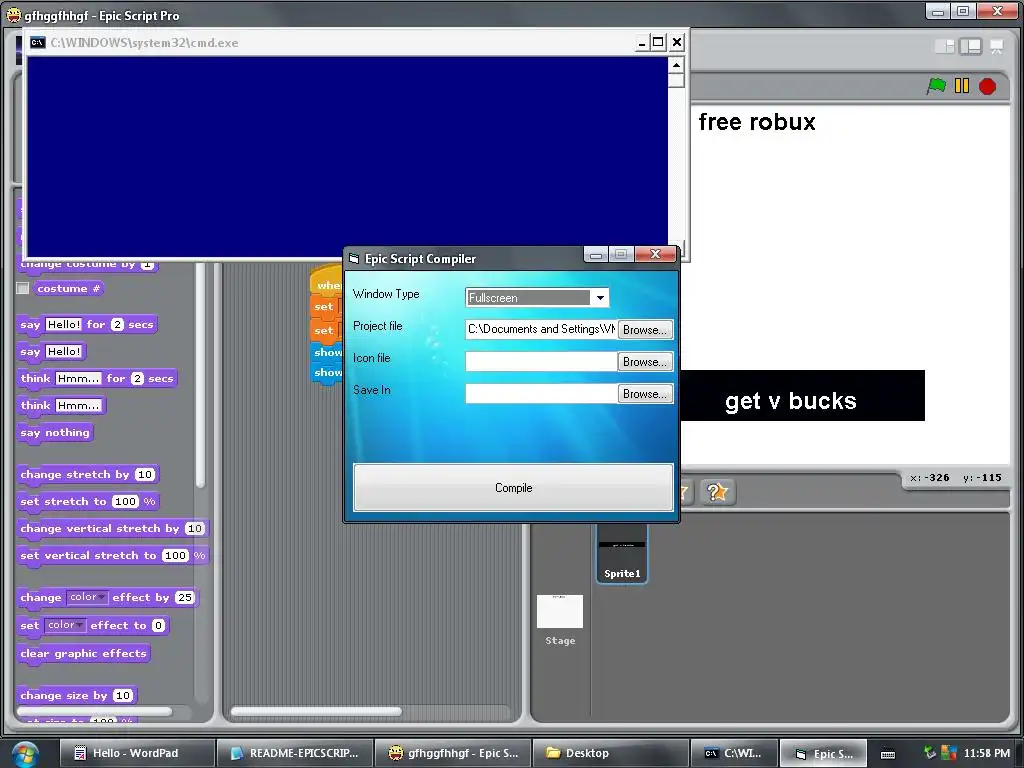Browse for the Icon file
Screen dimensions: 1024x768
tap(645, 362)
